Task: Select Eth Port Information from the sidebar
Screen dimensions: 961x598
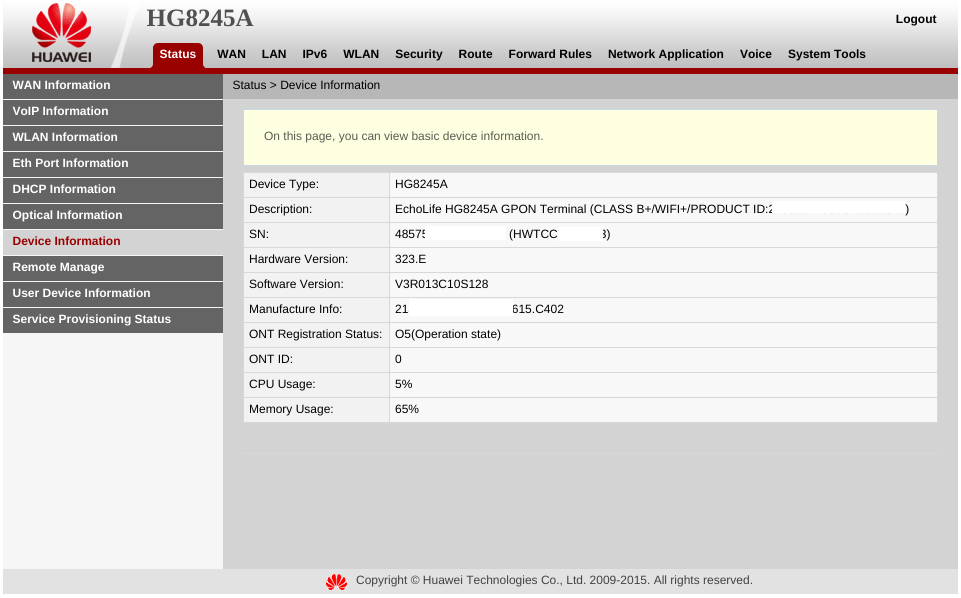Action: click(69, 163)
